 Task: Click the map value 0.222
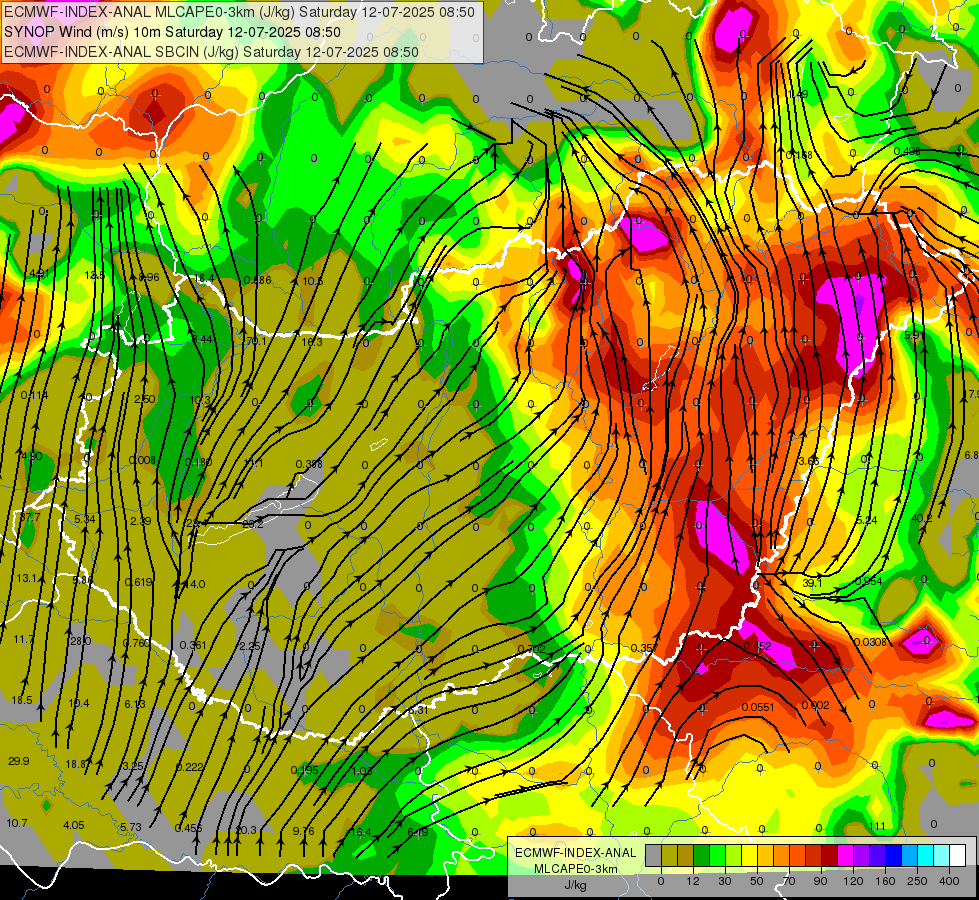point(189,767)
